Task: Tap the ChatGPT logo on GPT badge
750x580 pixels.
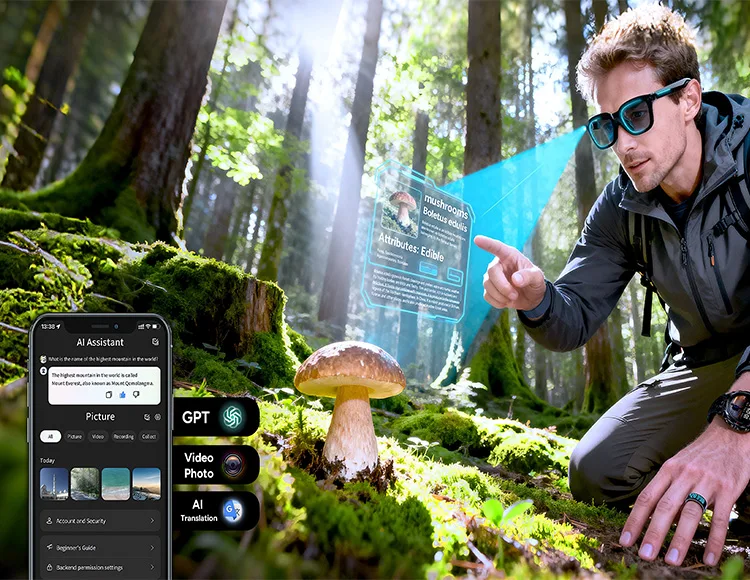Action: click(x=233, y=417)
